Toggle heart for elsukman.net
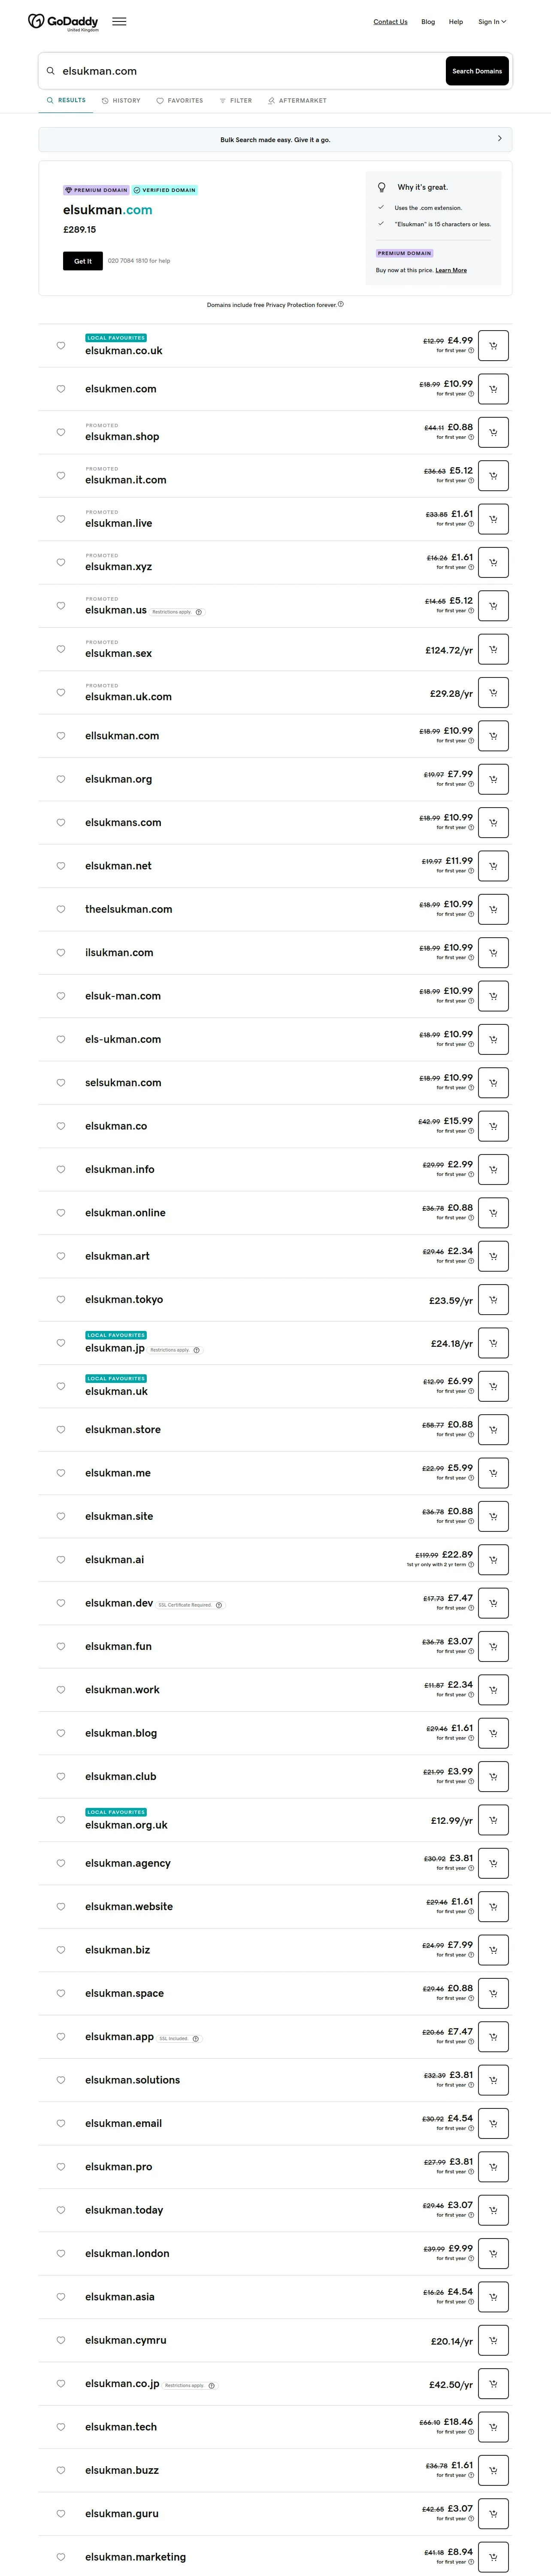The image size is (551, 2576). pos(61,866)
